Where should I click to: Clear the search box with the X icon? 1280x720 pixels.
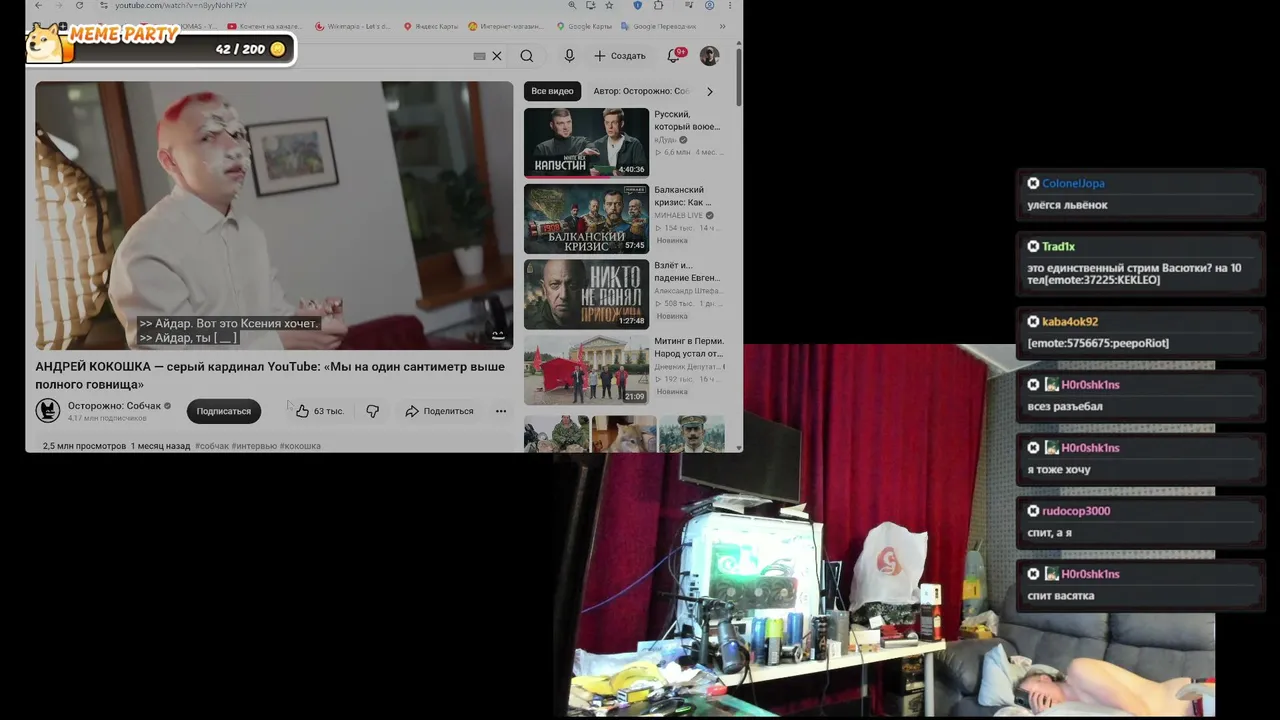(497, 56)
